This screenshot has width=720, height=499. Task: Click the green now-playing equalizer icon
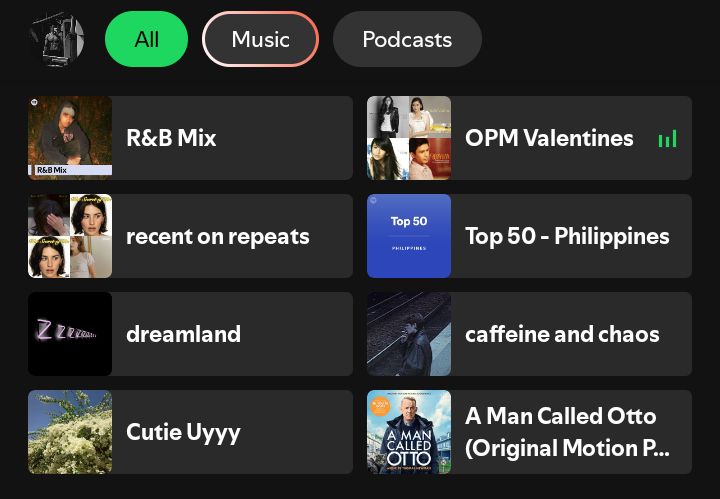click(x=668, y=139)
